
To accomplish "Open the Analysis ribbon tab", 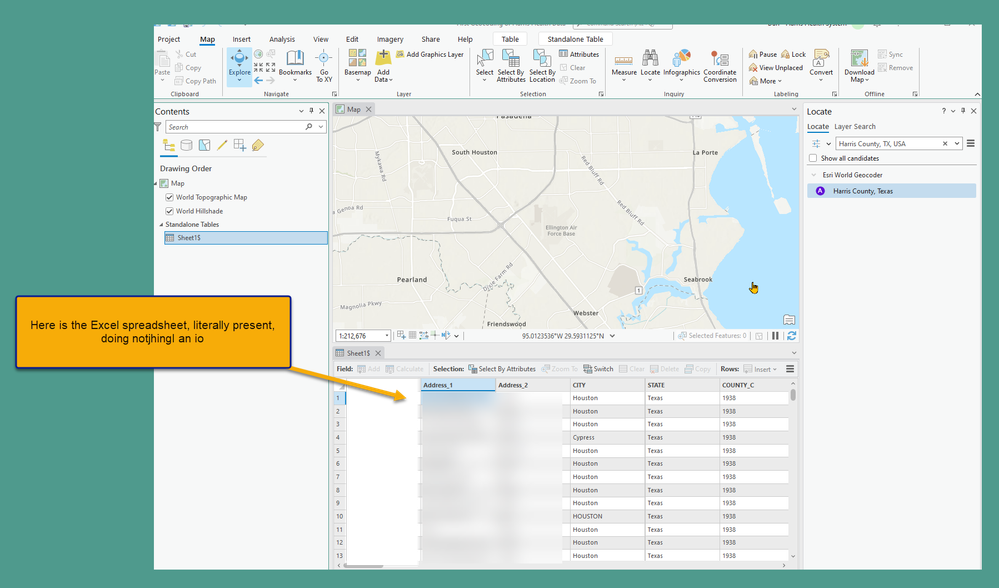I will point(282,40).
